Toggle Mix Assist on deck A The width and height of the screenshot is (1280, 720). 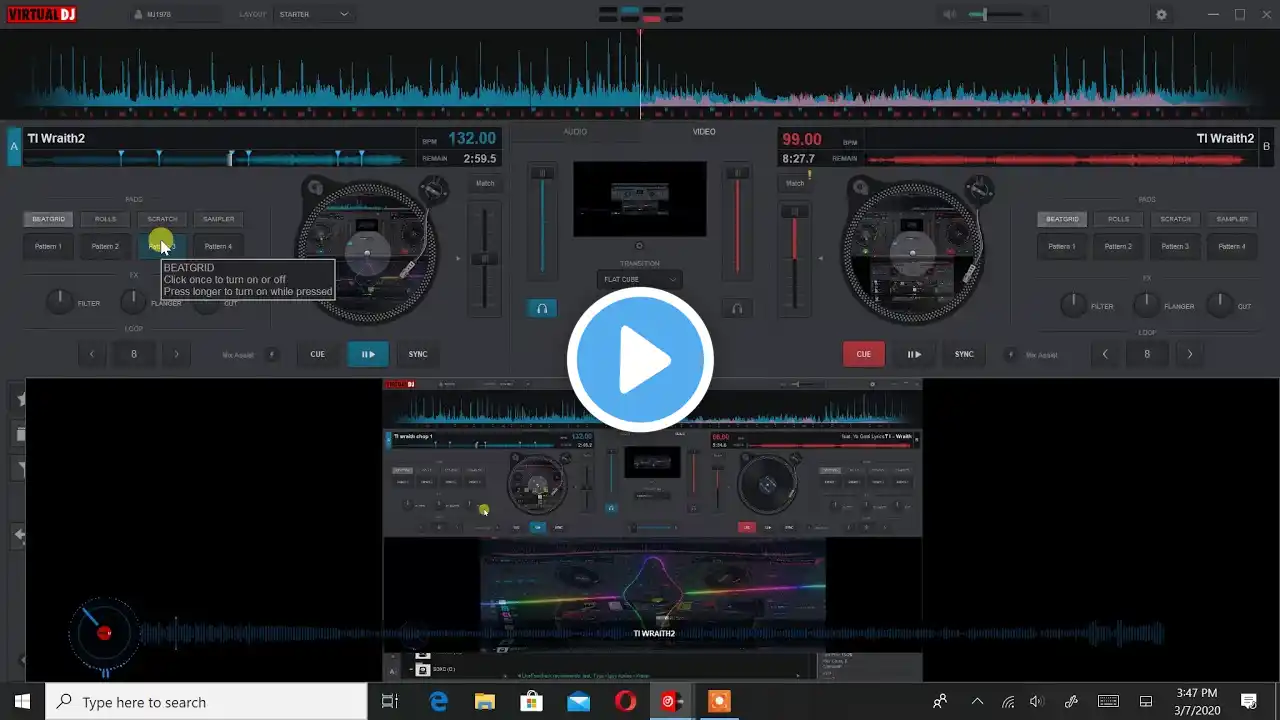tap(273, 355)
